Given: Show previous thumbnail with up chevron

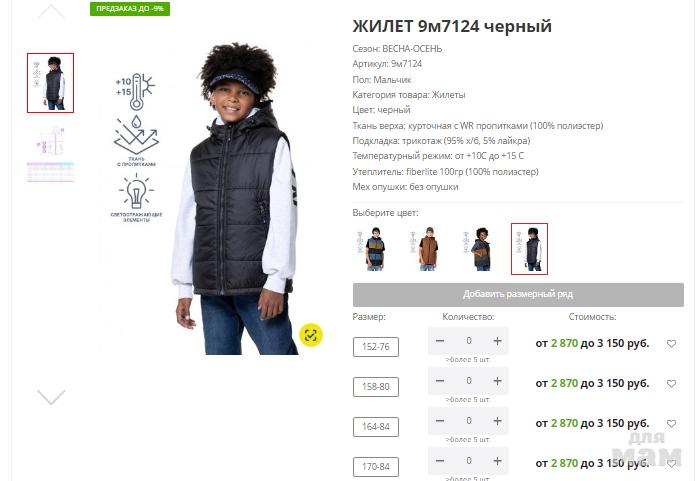Looking at the screenshot, I should (x=51, y=12).
